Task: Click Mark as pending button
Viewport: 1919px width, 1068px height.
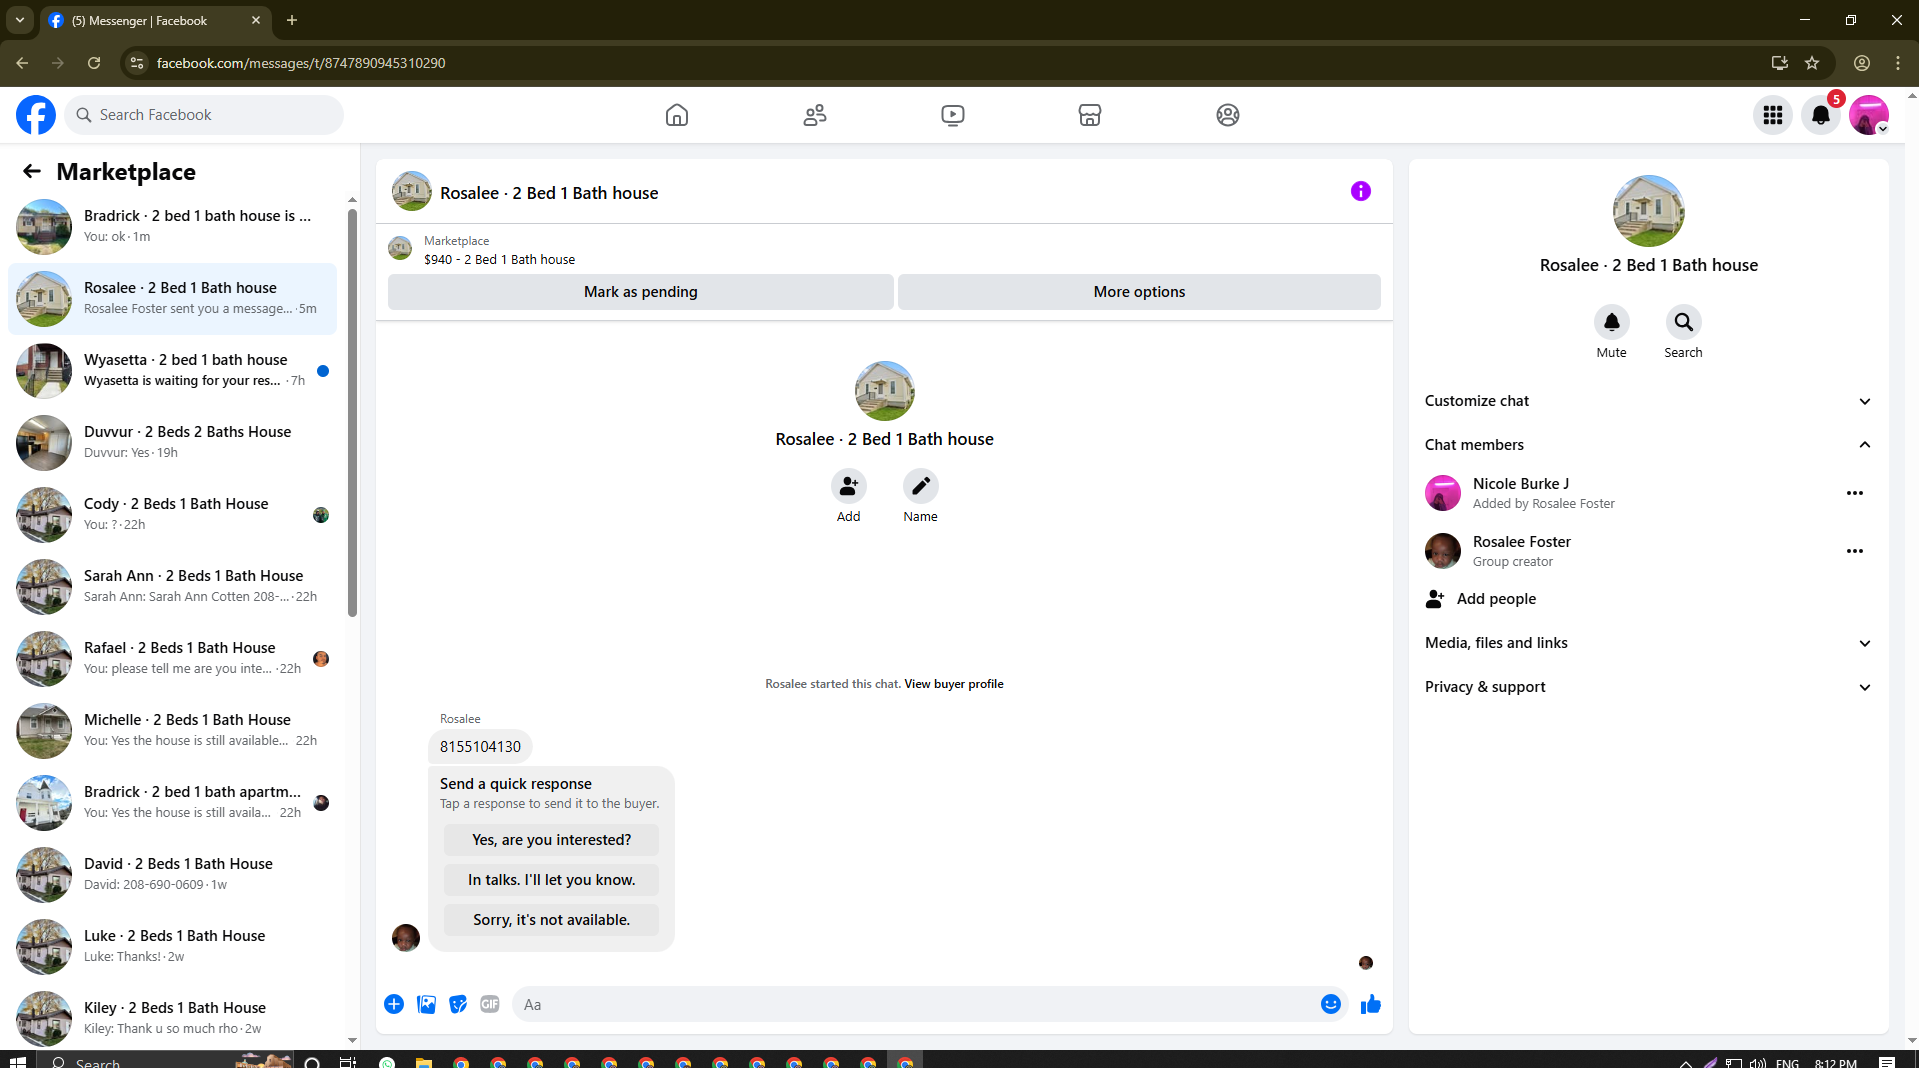Action: tap(641, 292)
